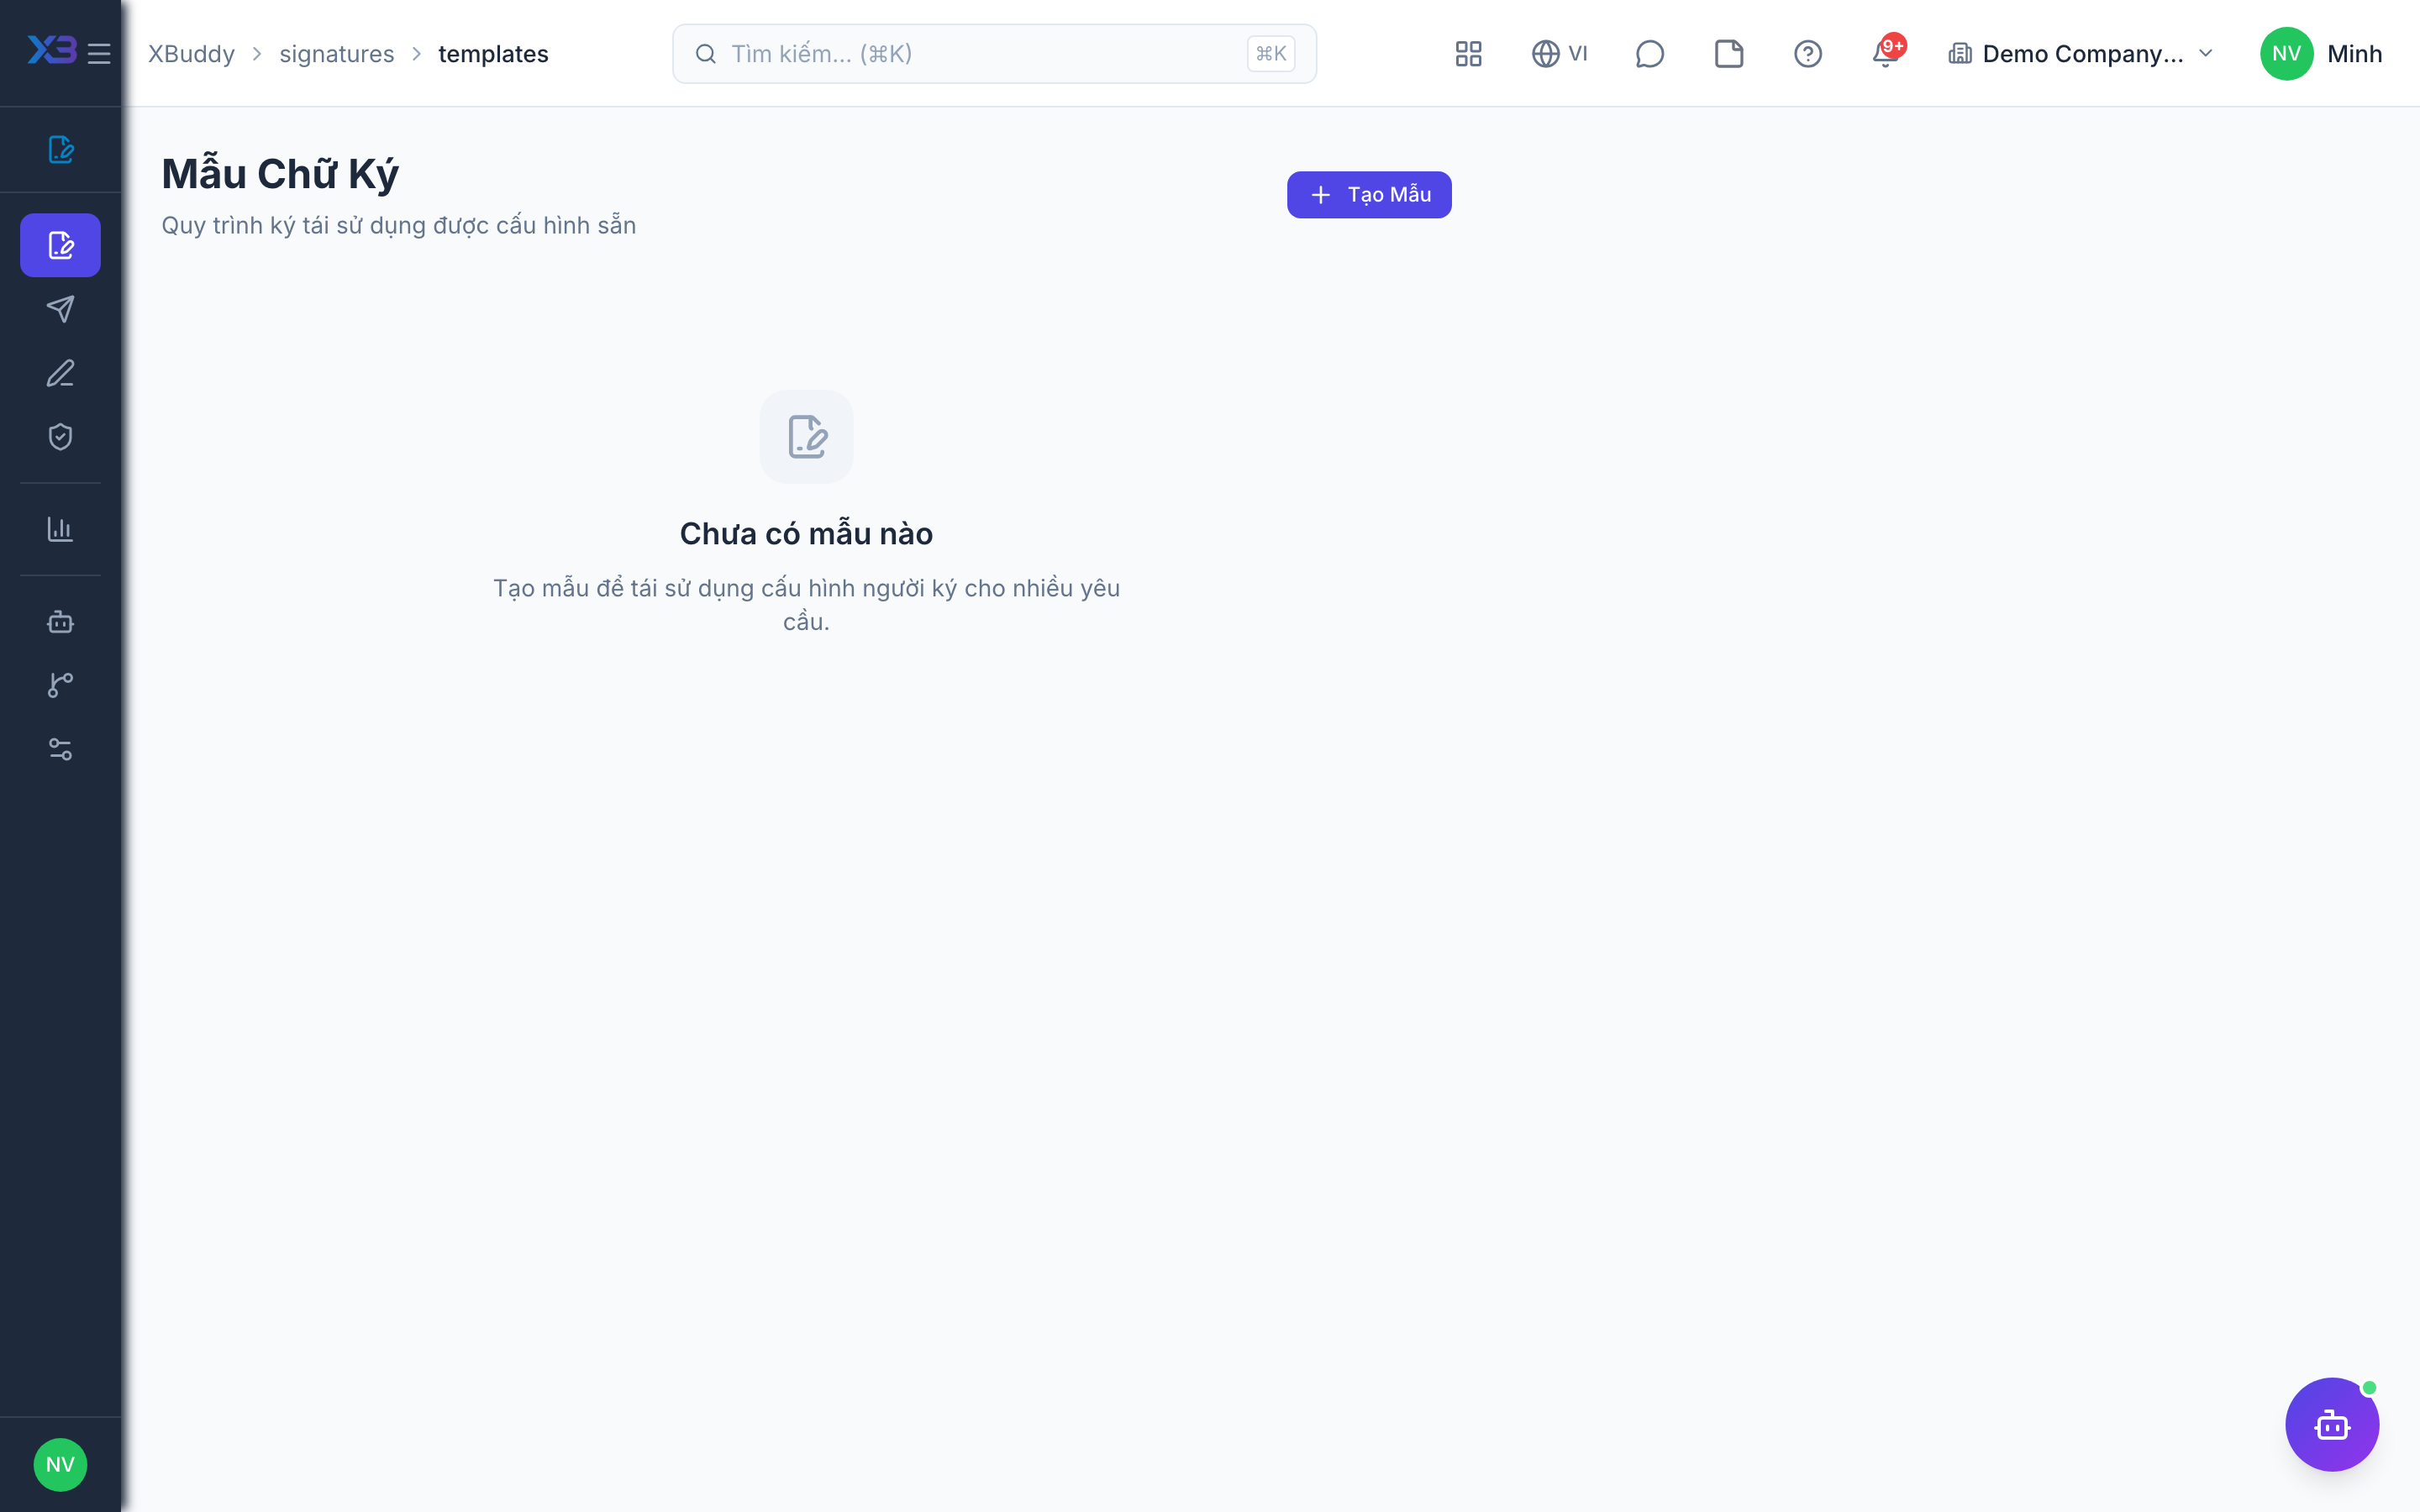Open the pen signing icon in sidebar

(60, 373)
